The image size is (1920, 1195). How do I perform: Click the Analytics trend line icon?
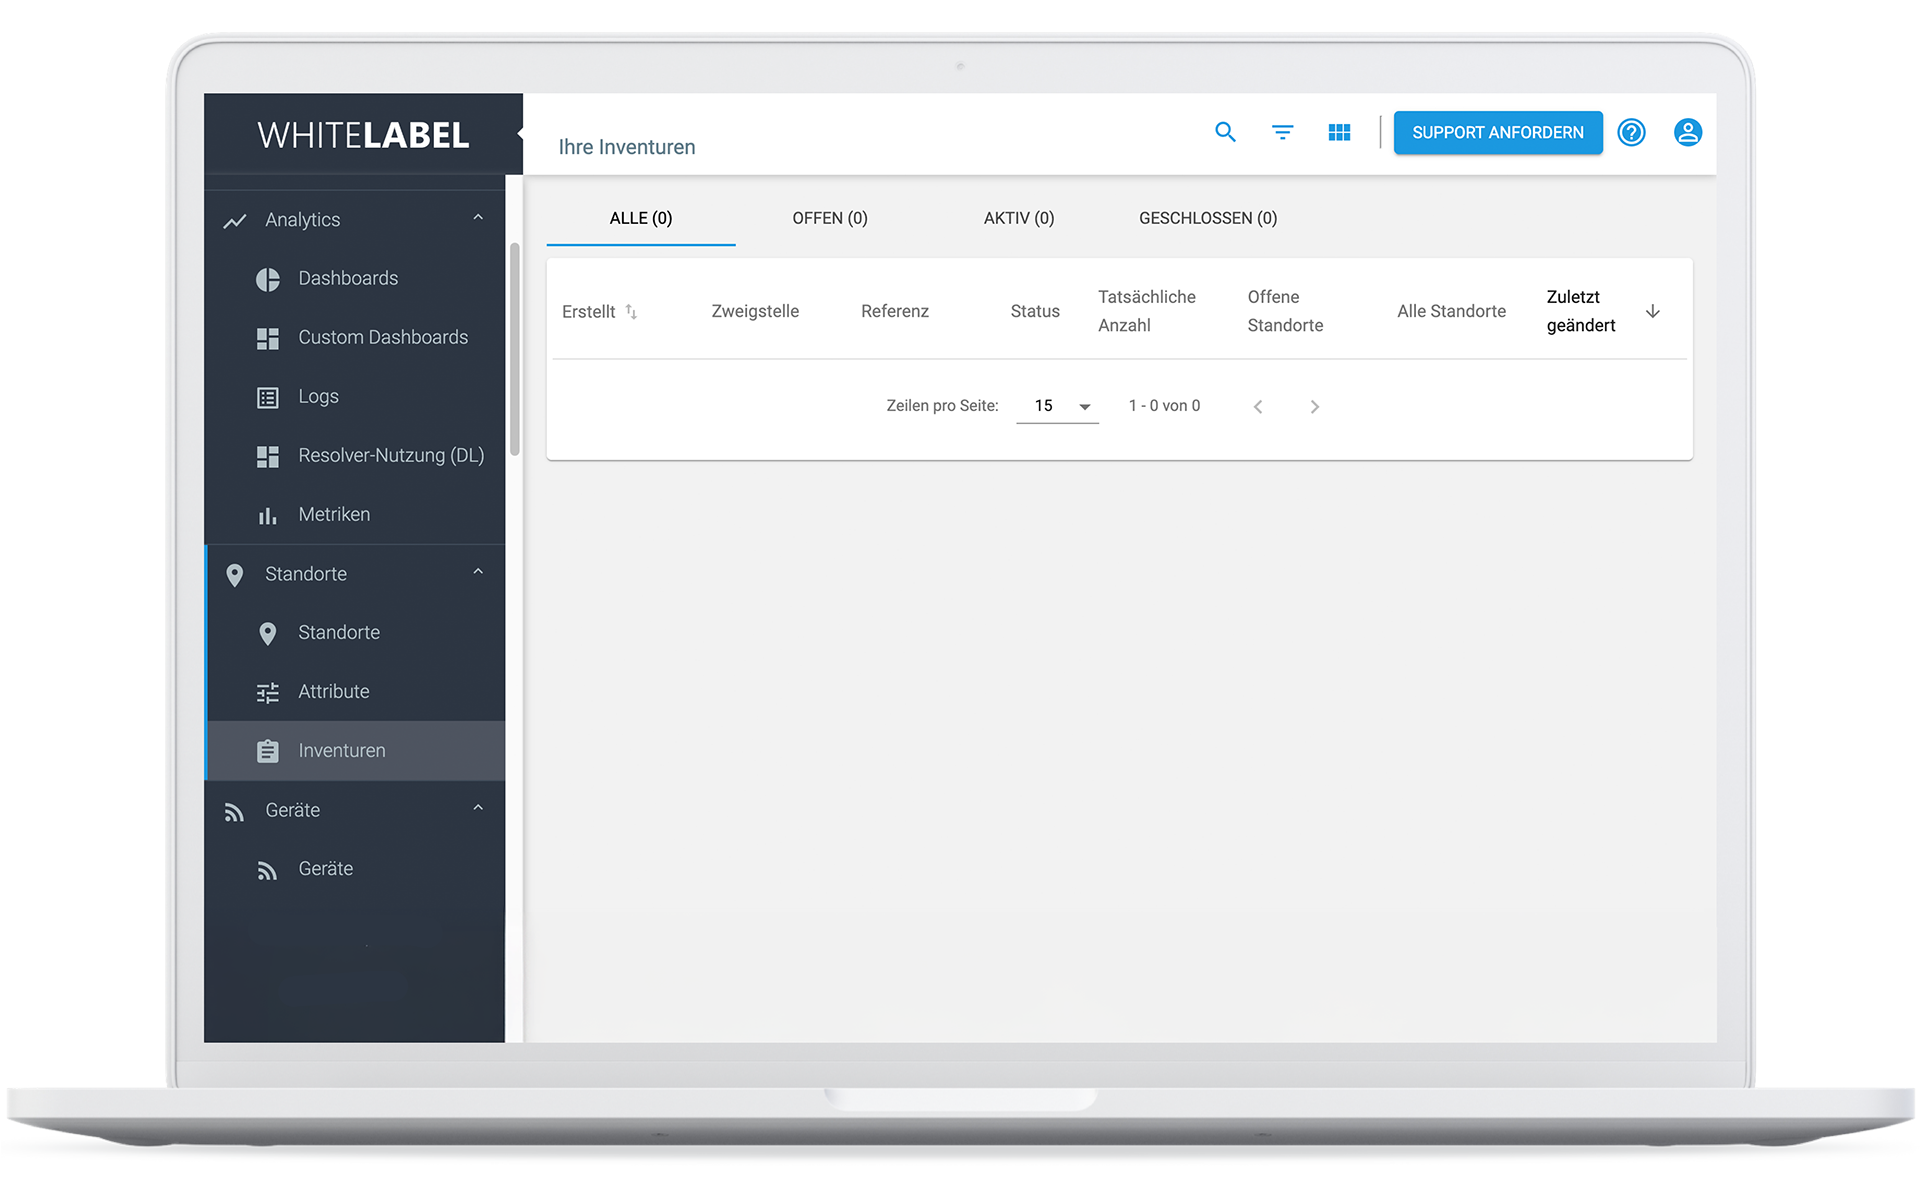[x=235, y=221]
